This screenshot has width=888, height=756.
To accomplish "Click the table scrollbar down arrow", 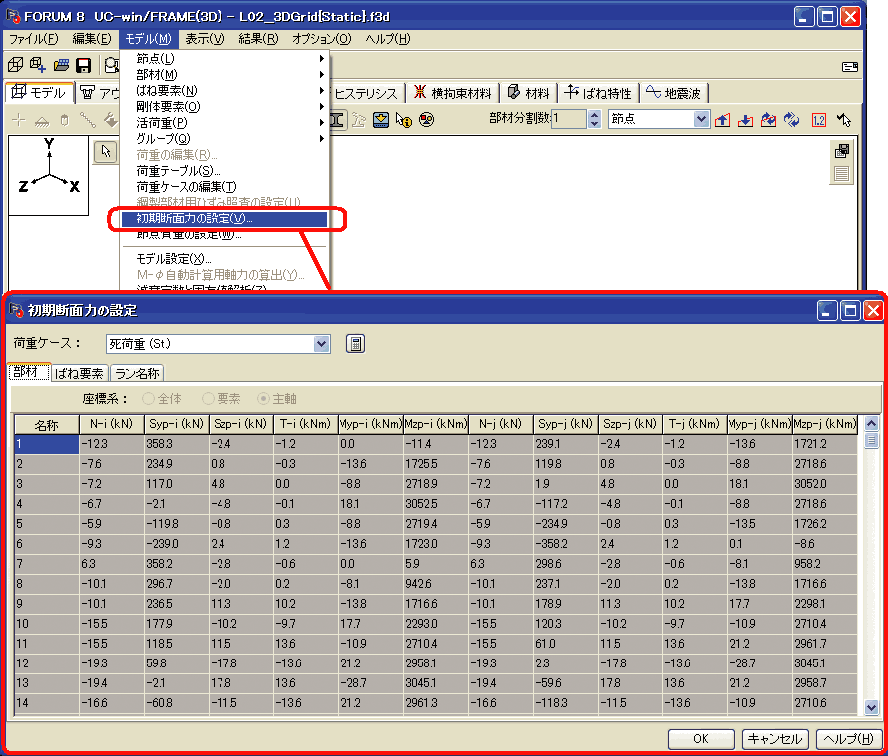I will tap(871, 707).
